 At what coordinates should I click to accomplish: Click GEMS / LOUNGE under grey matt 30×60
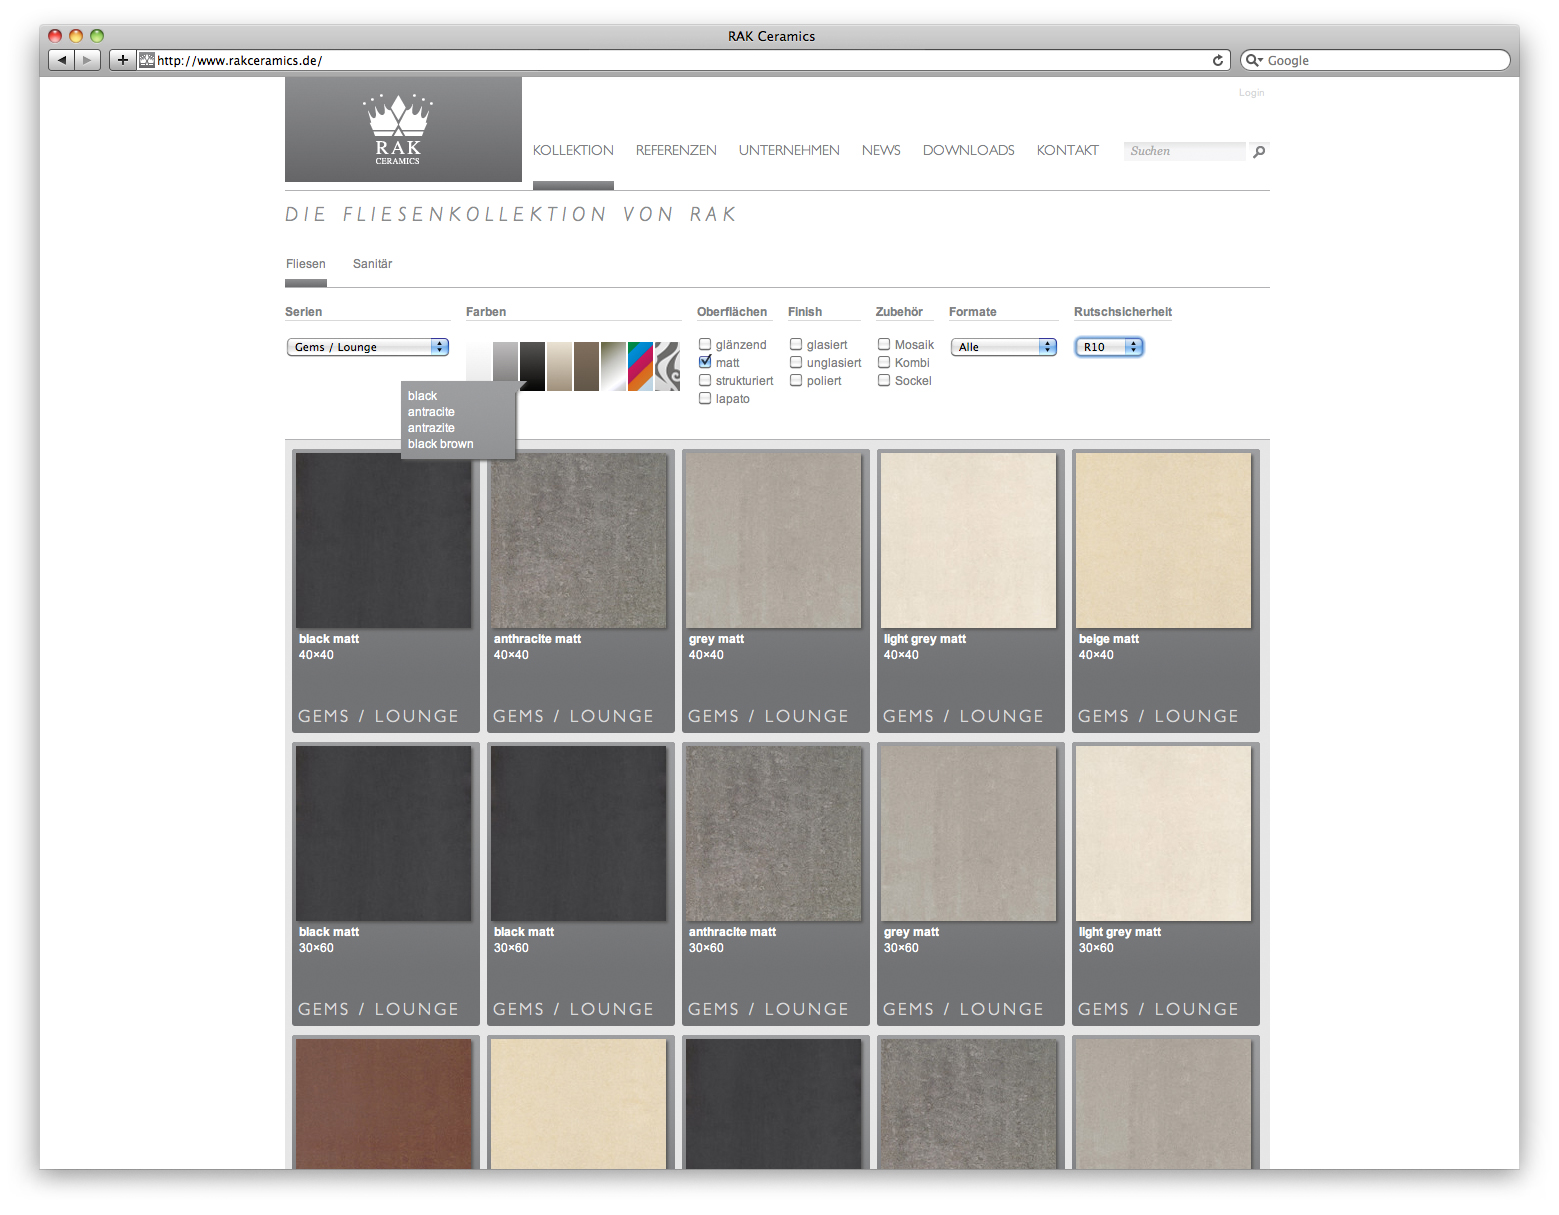click(x=963, y=1009)
